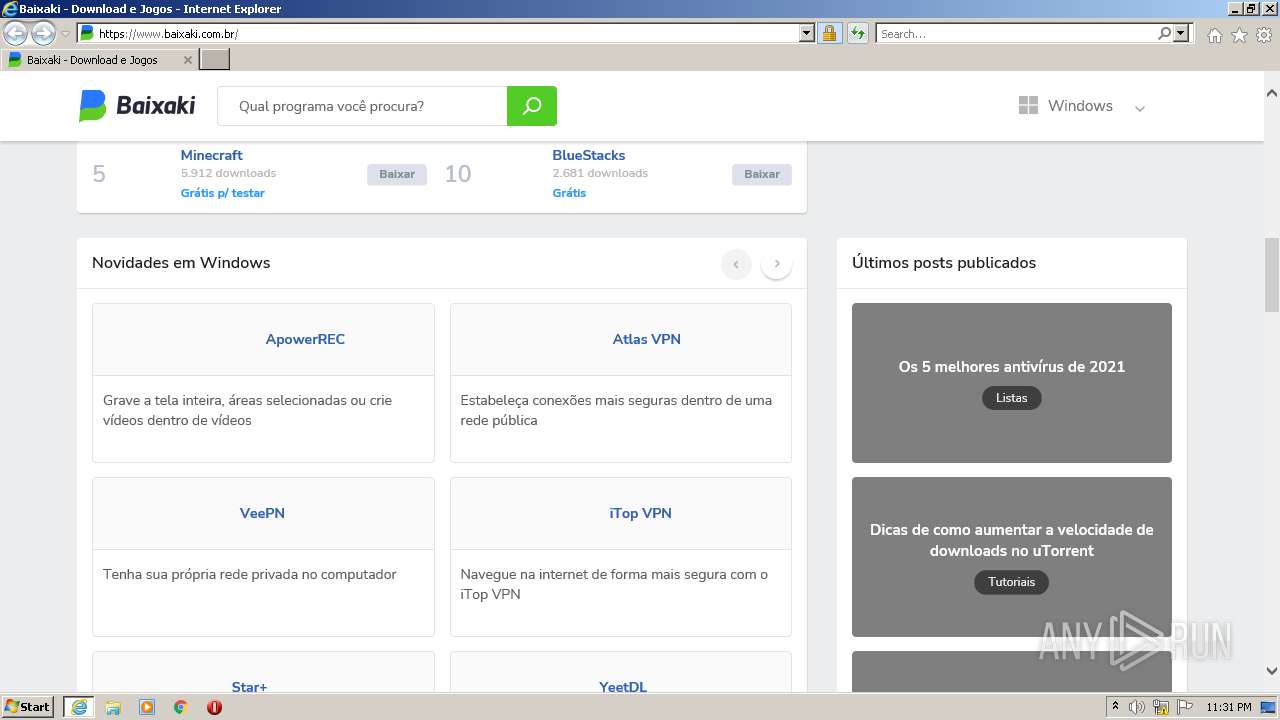Click the Listas category tag

click(x=1012, y=398)
